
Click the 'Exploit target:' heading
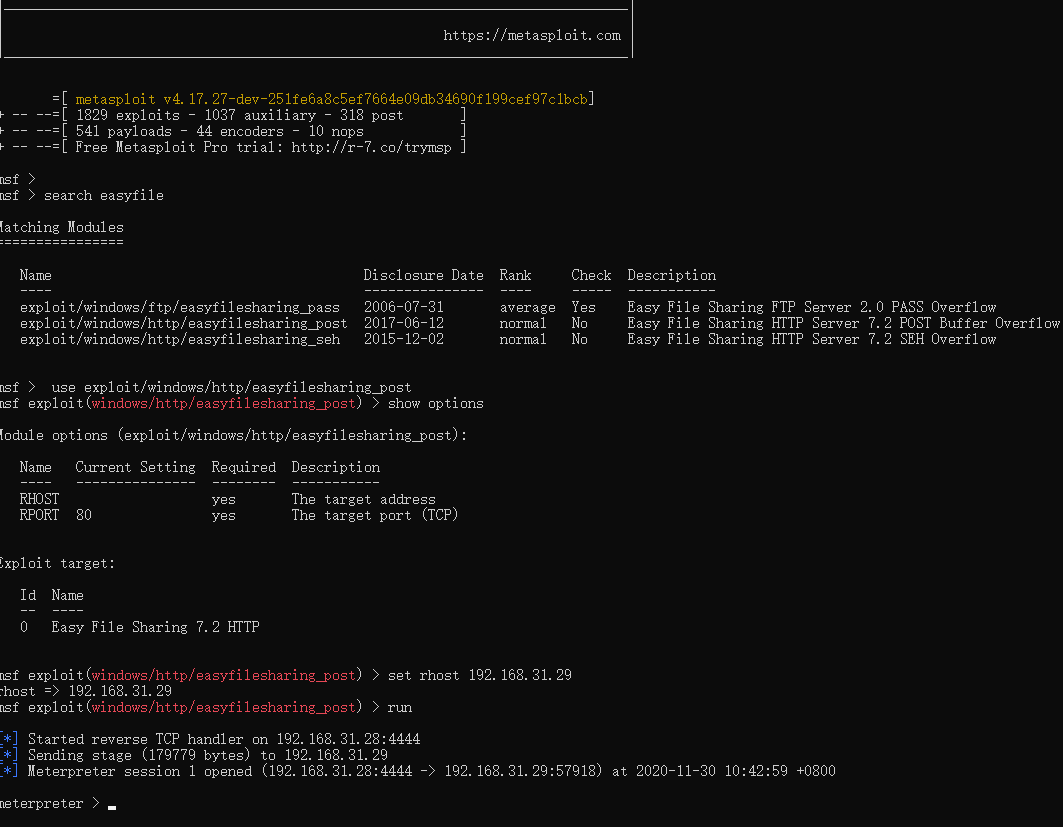58,563
